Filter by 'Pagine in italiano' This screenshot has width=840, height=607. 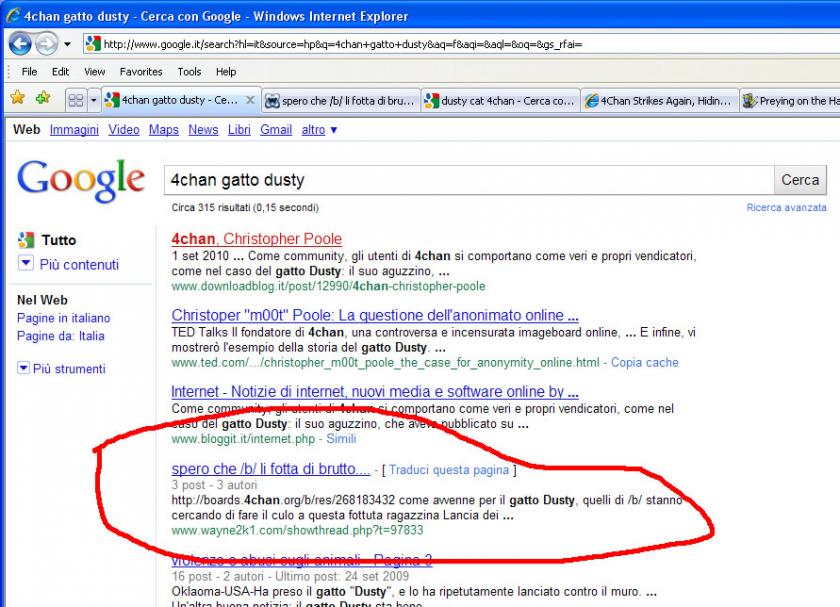pyautogui.click(x=63, y=318)
